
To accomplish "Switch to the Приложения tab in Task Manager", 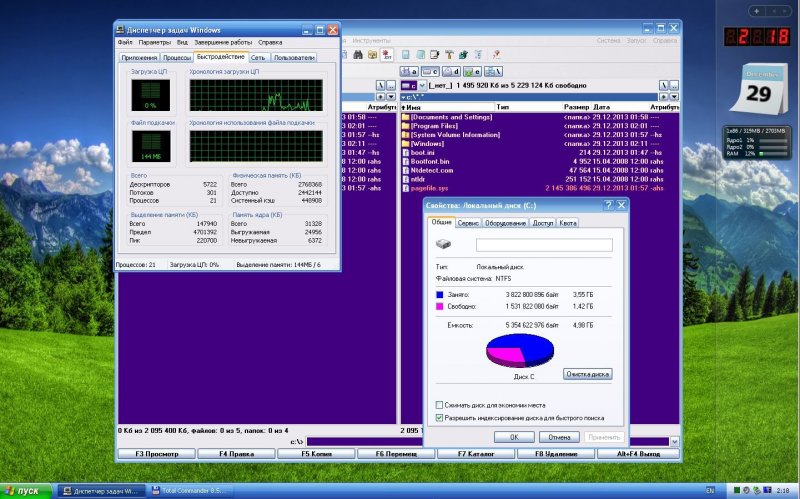I will coord(139,58).
